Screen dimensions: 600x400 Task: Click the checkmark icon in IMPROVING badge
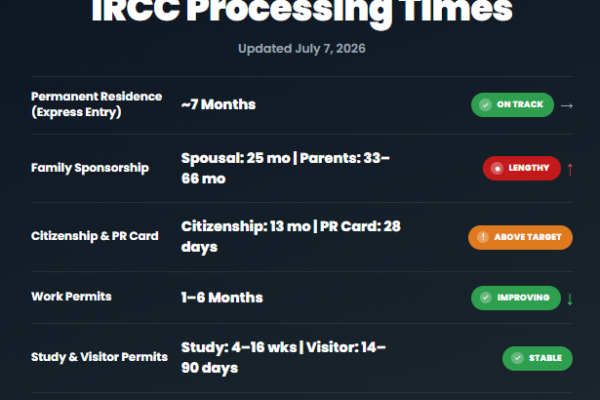(x=486, y=298)
